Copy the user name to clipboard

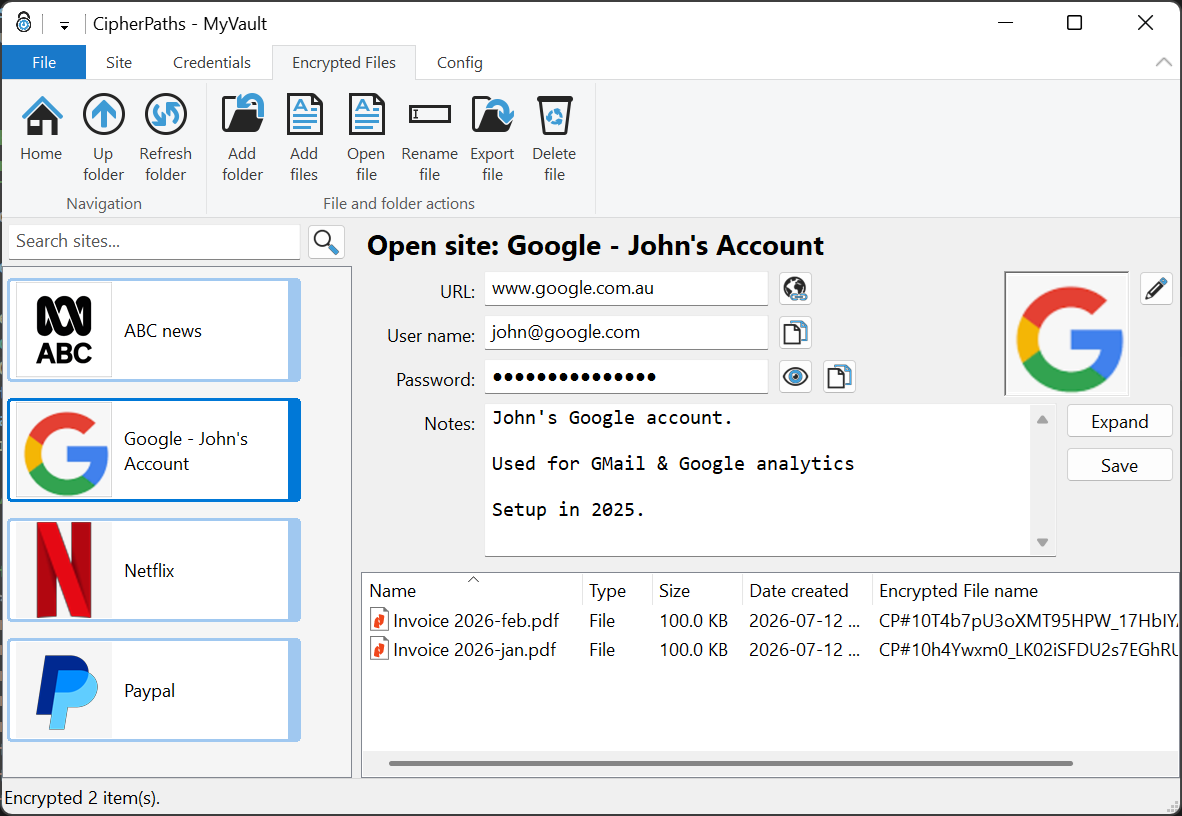click(795, 333)
